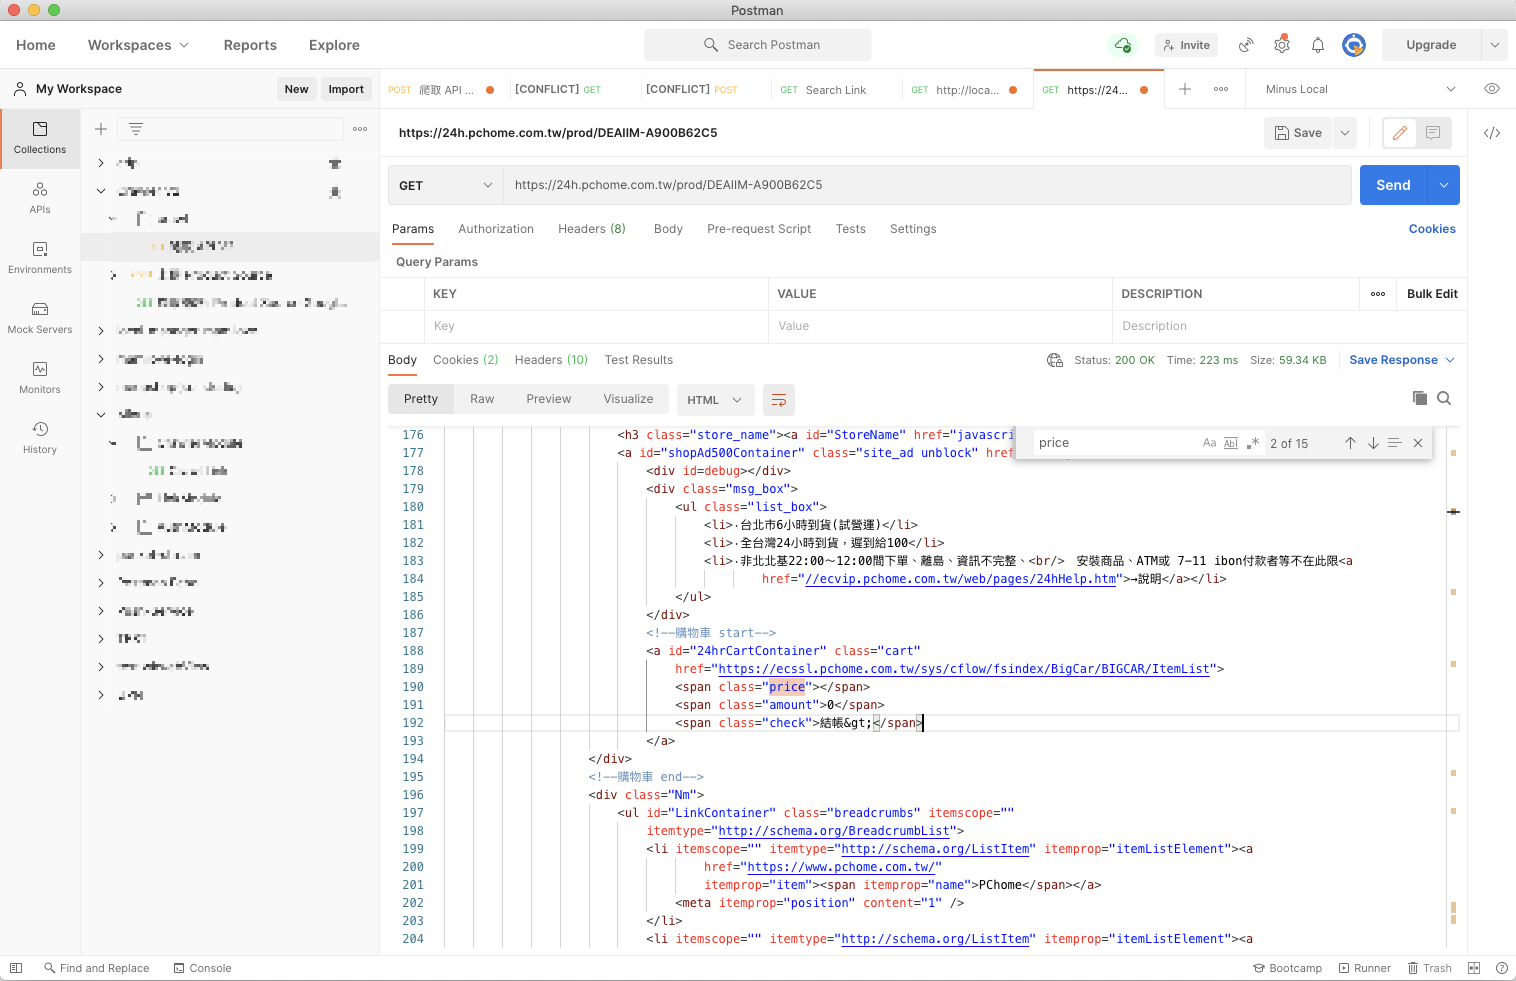
Task: Click the sync status cloud icon
Action: click(x=1123, y=45)
